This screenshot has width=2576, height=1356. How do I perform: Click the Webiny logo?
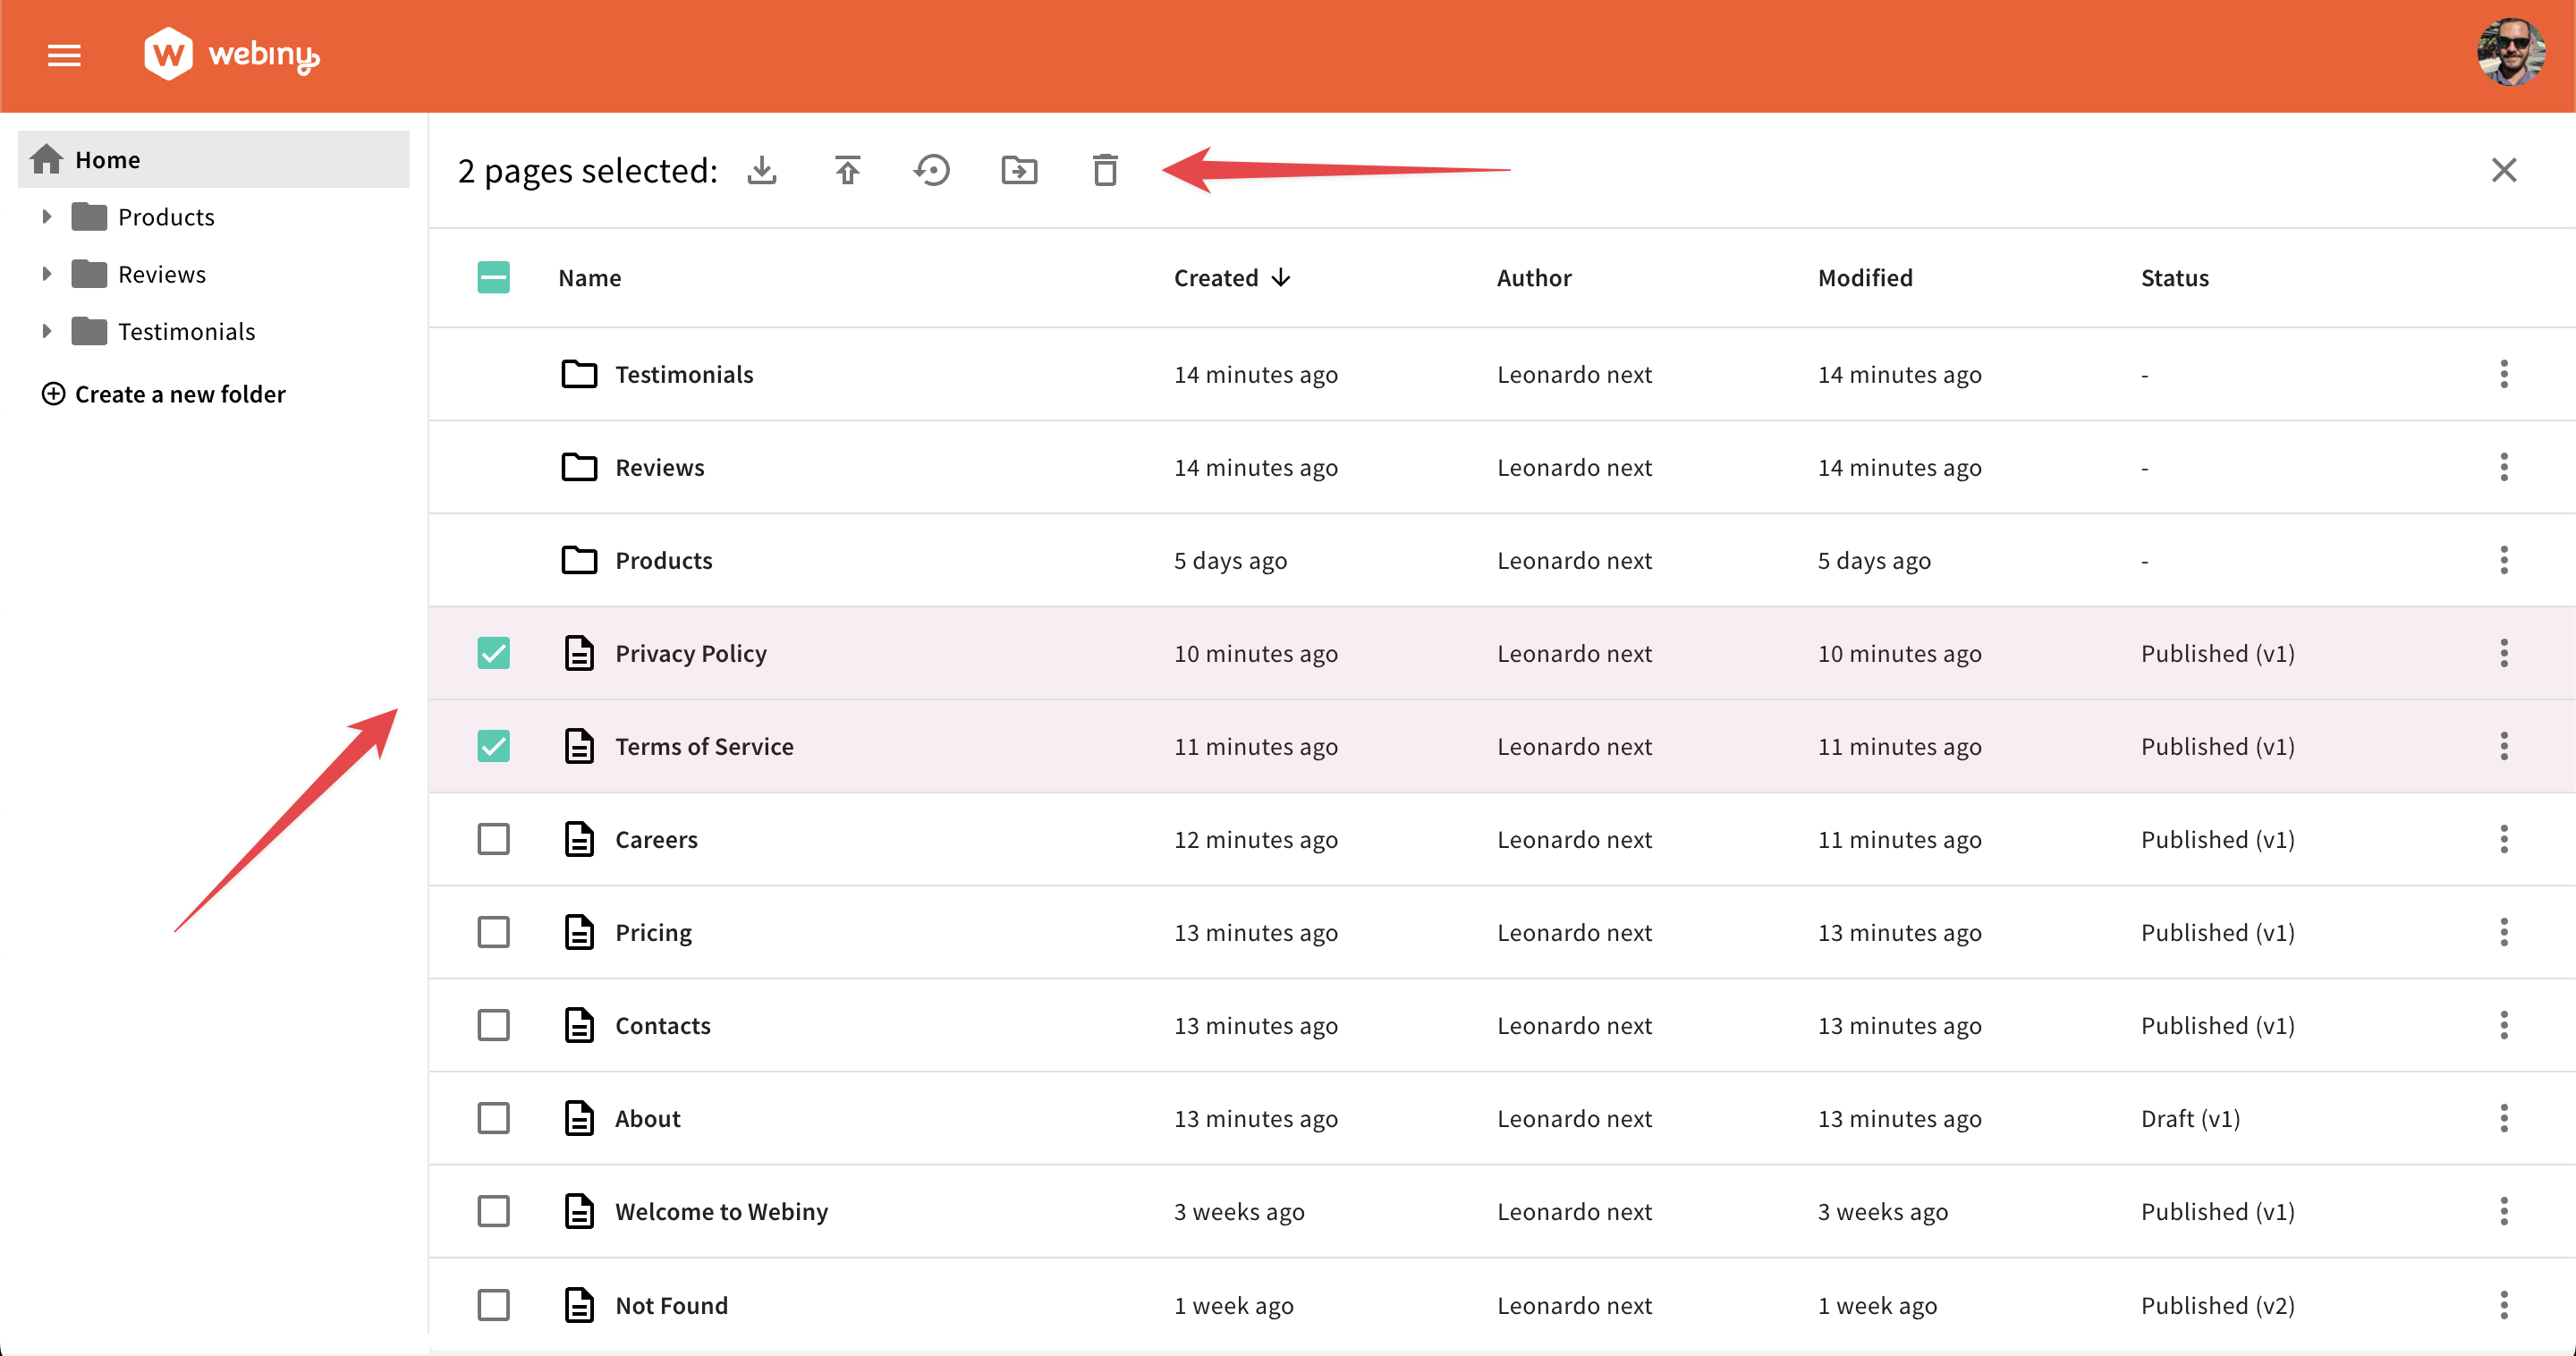[x=231, y=54]
